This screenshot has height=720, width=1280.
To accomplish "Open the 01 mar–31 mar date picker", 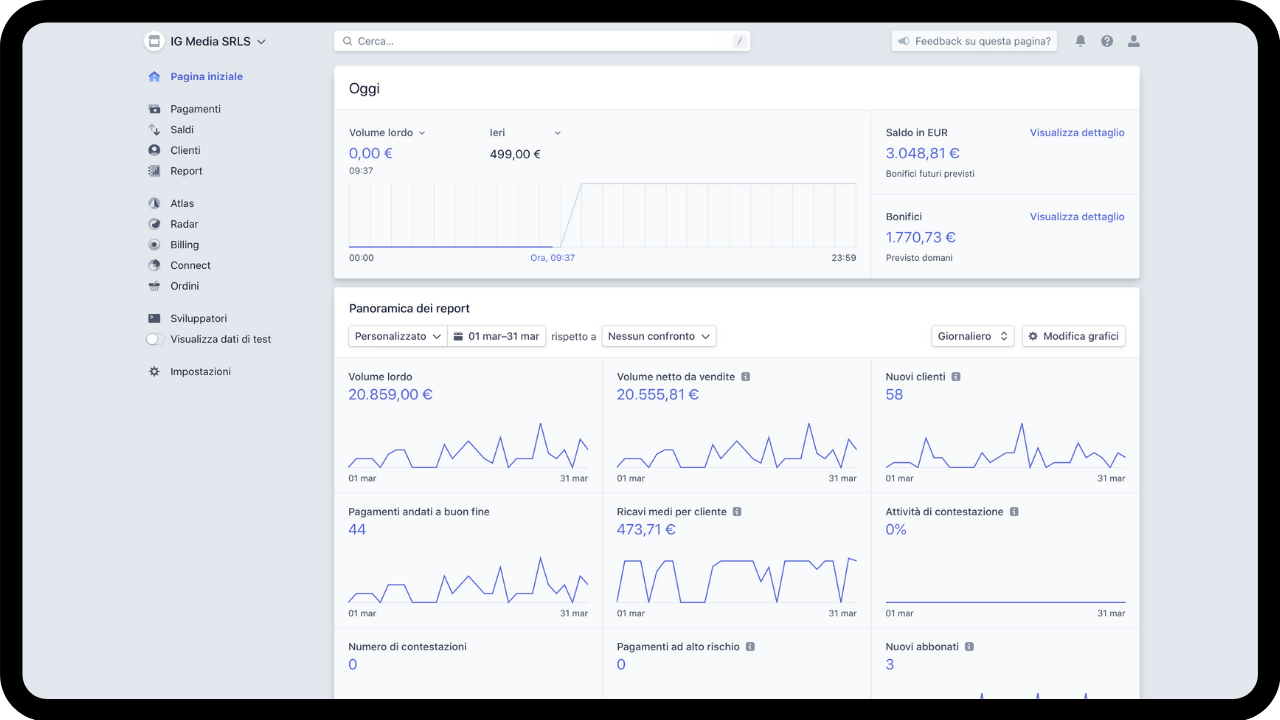I will 497,336.
